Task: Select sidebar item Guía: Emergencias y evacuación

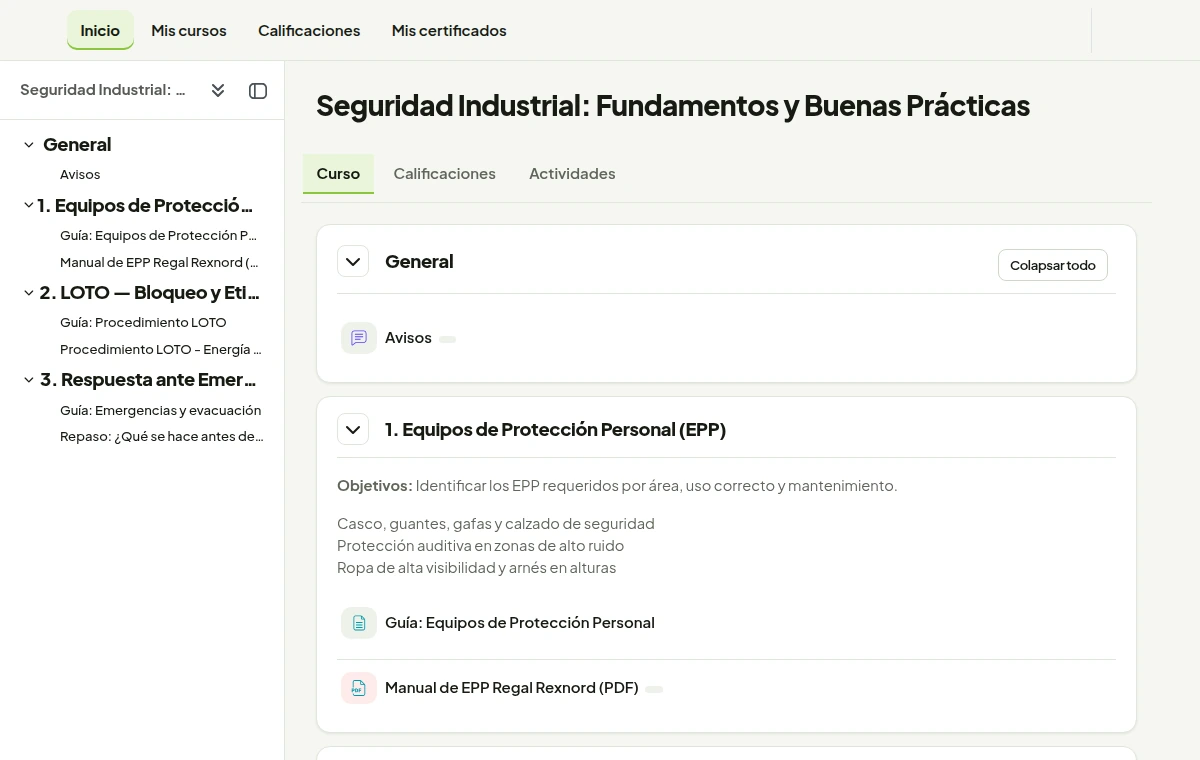Action: tap(160, 411)
